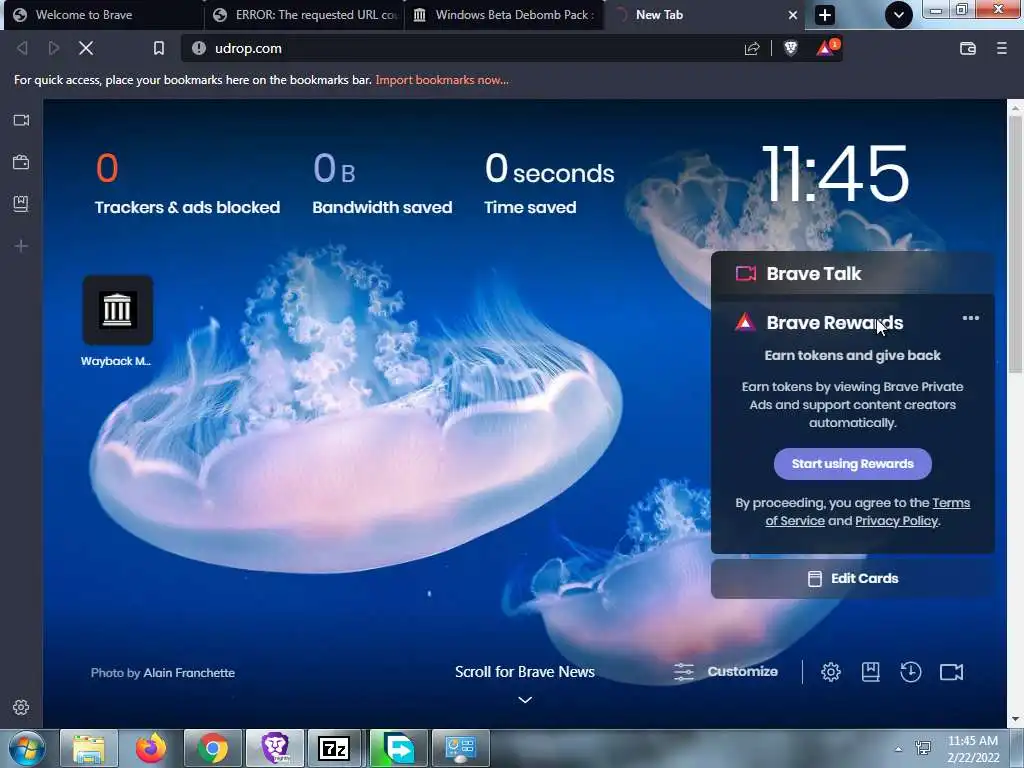Share this page via the share icon

[752, 48]
